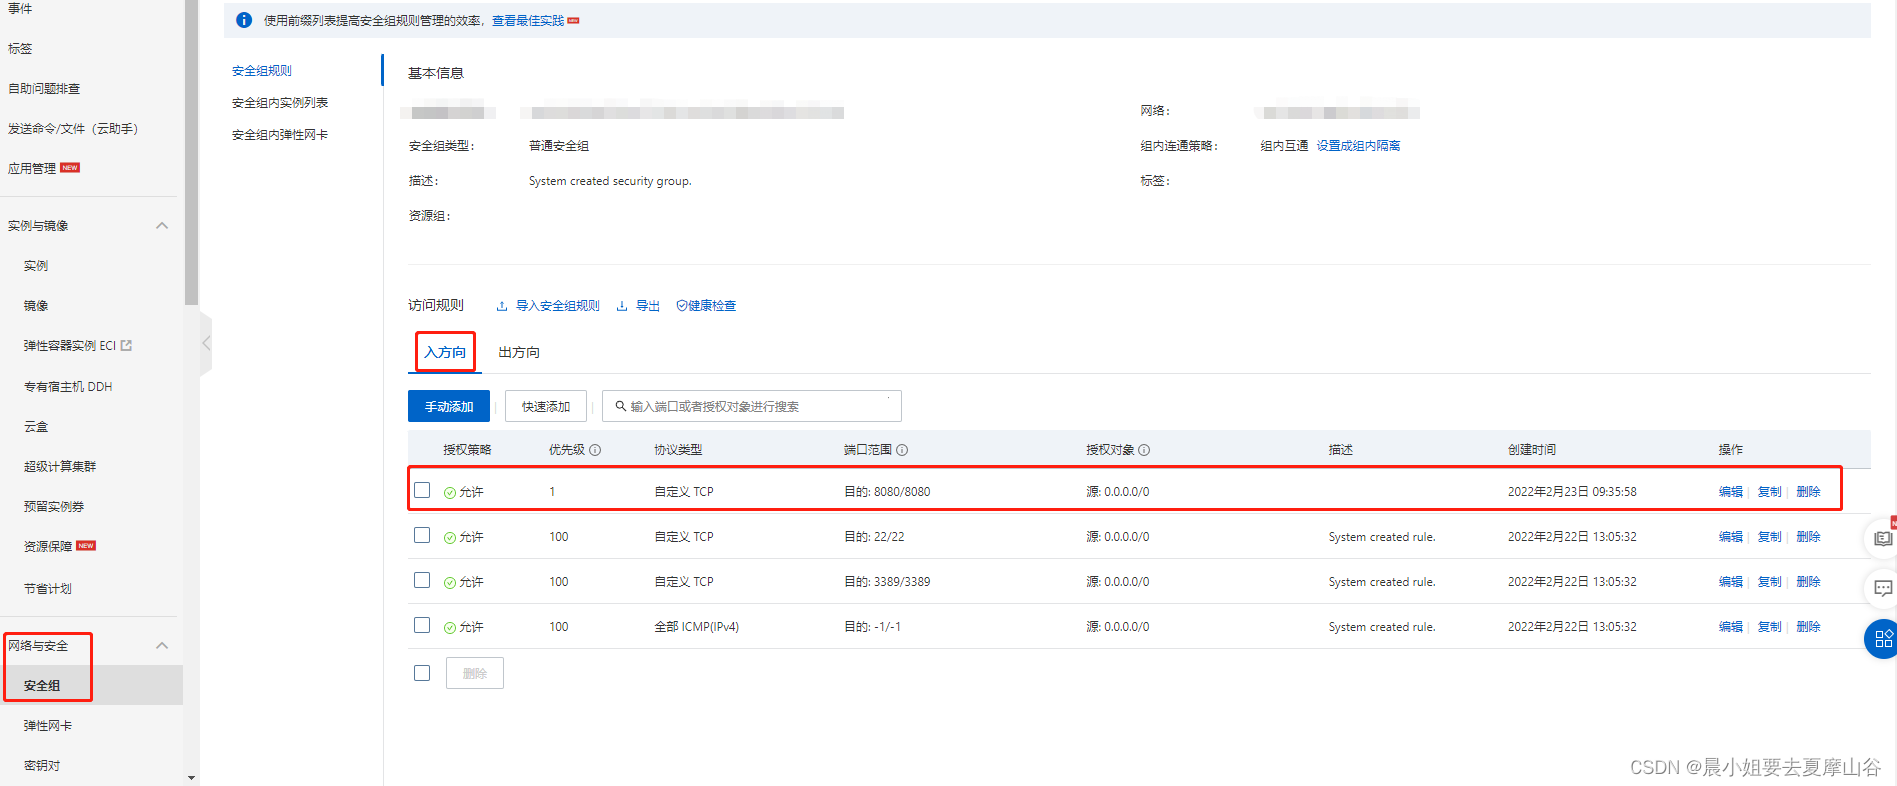This screenshot has height=786, width=1897.
Task: Go to 镜像 in the sidebar
Action: tap(36, 306)
